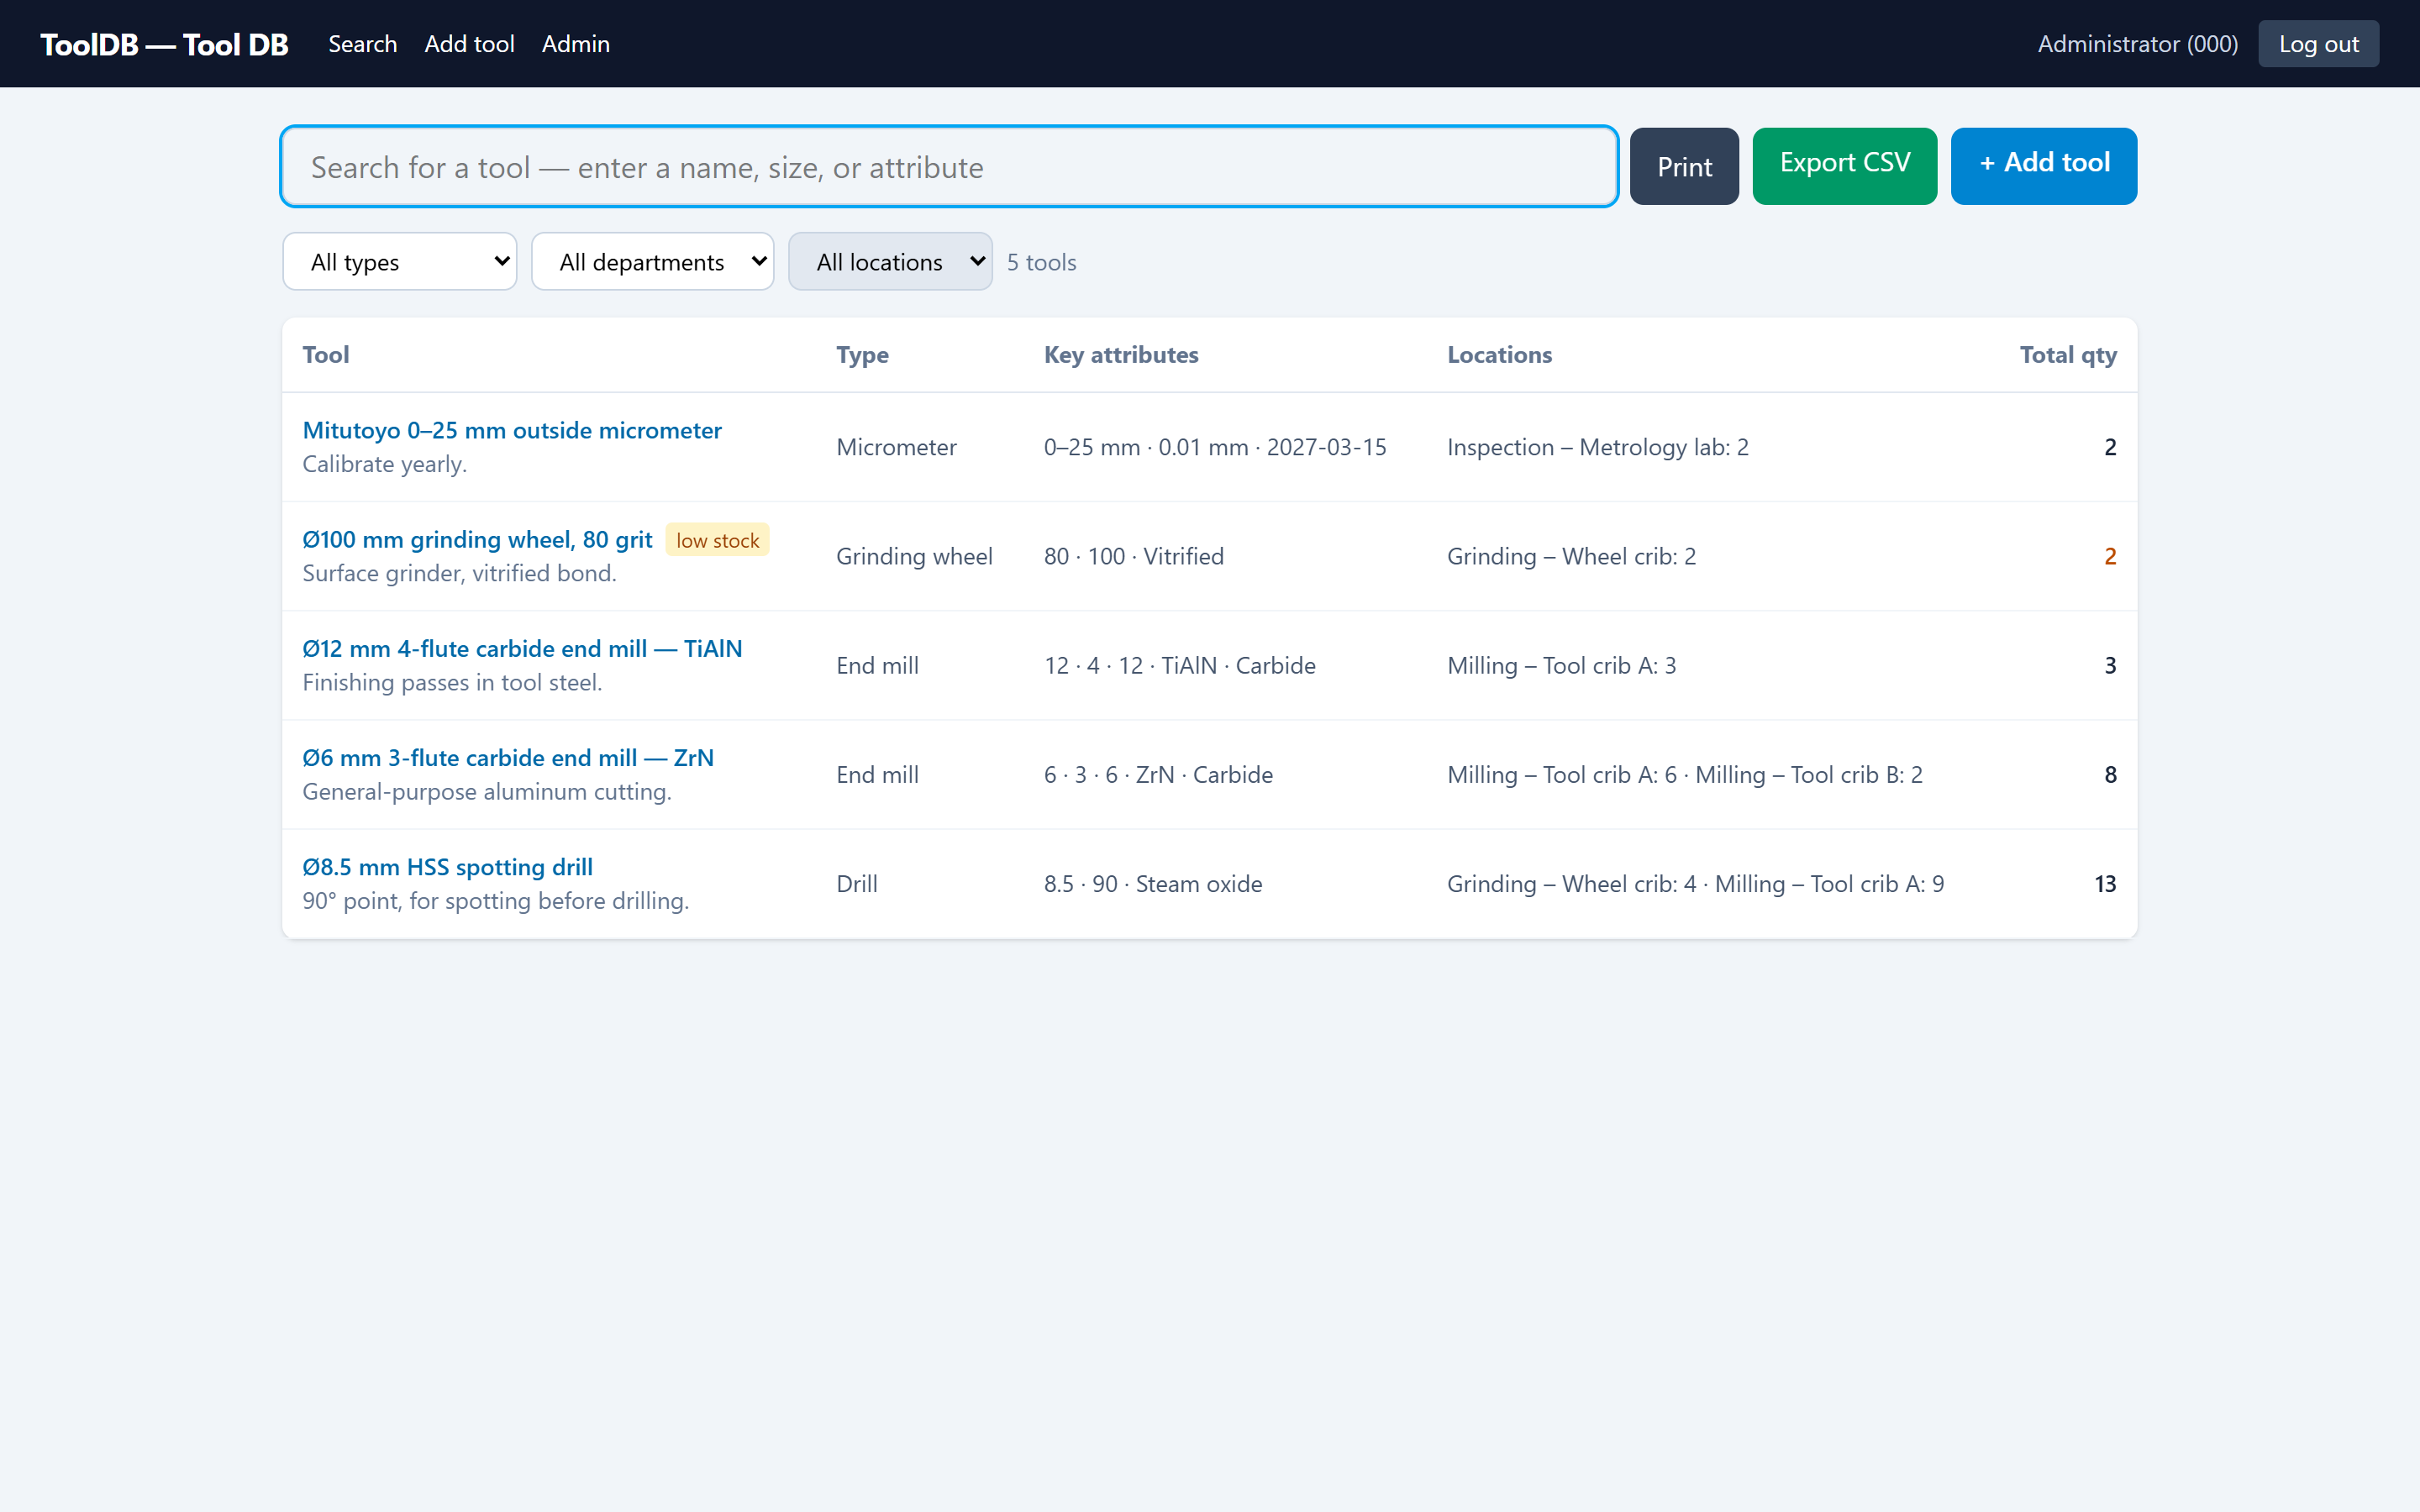Open Mitutoyo 0–25 mm outside micrometer link
Viewport: 2420px width, 1512px height.
click(512, 430)
